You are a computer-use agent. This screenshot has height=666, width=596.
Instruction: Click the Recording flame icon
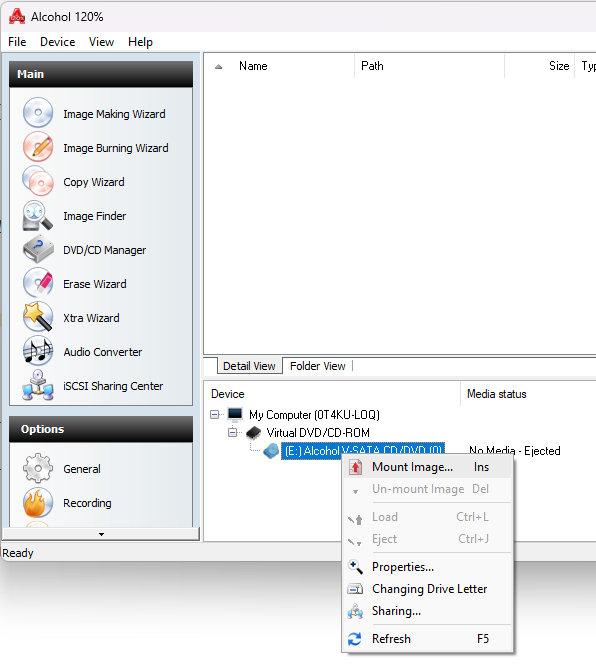[38, 502]
